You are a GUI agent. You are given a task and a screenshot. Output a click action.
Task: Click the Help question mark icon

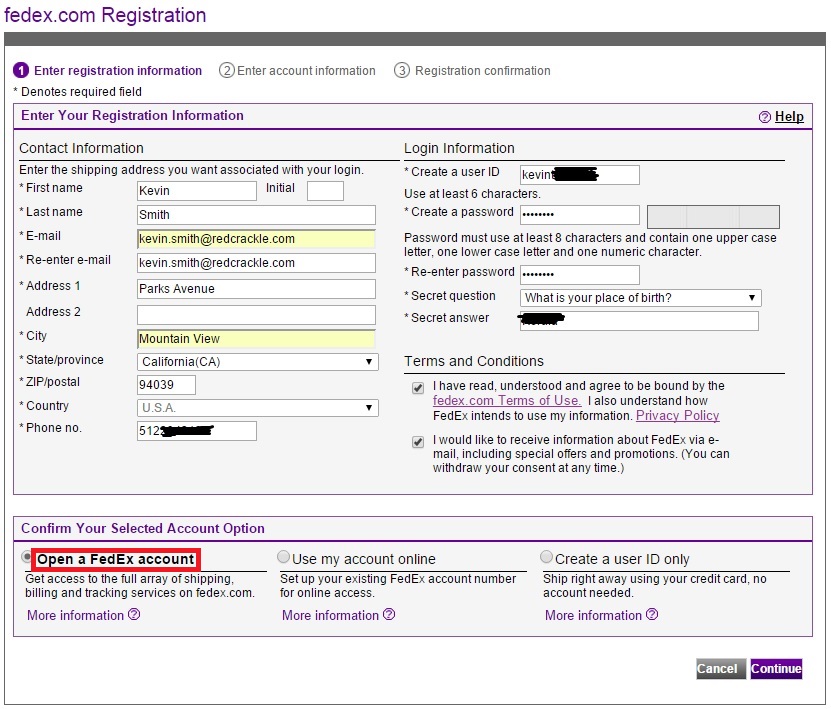[x=763, y=117]
